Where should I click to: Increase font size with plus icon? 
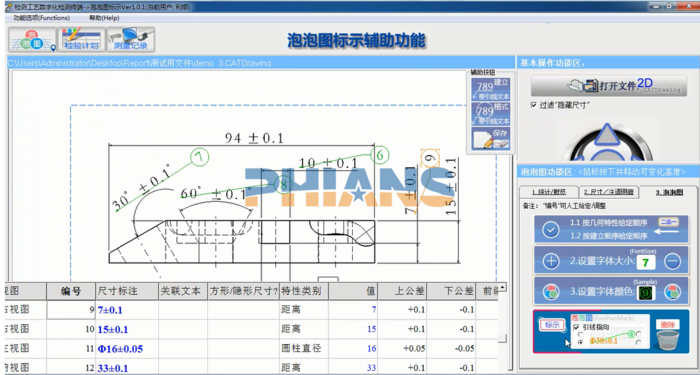pyautogui.click(x=550, y=261)
